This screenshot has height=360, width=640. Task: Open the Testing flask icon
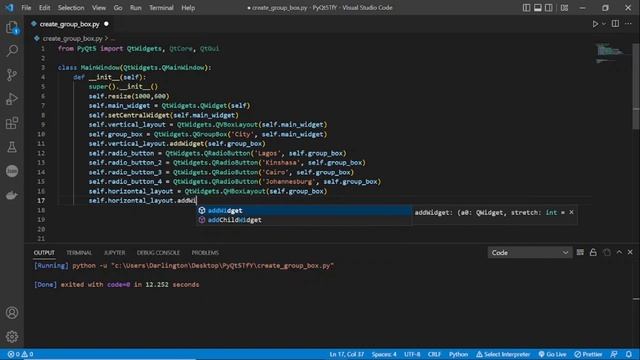pos(12,147)
